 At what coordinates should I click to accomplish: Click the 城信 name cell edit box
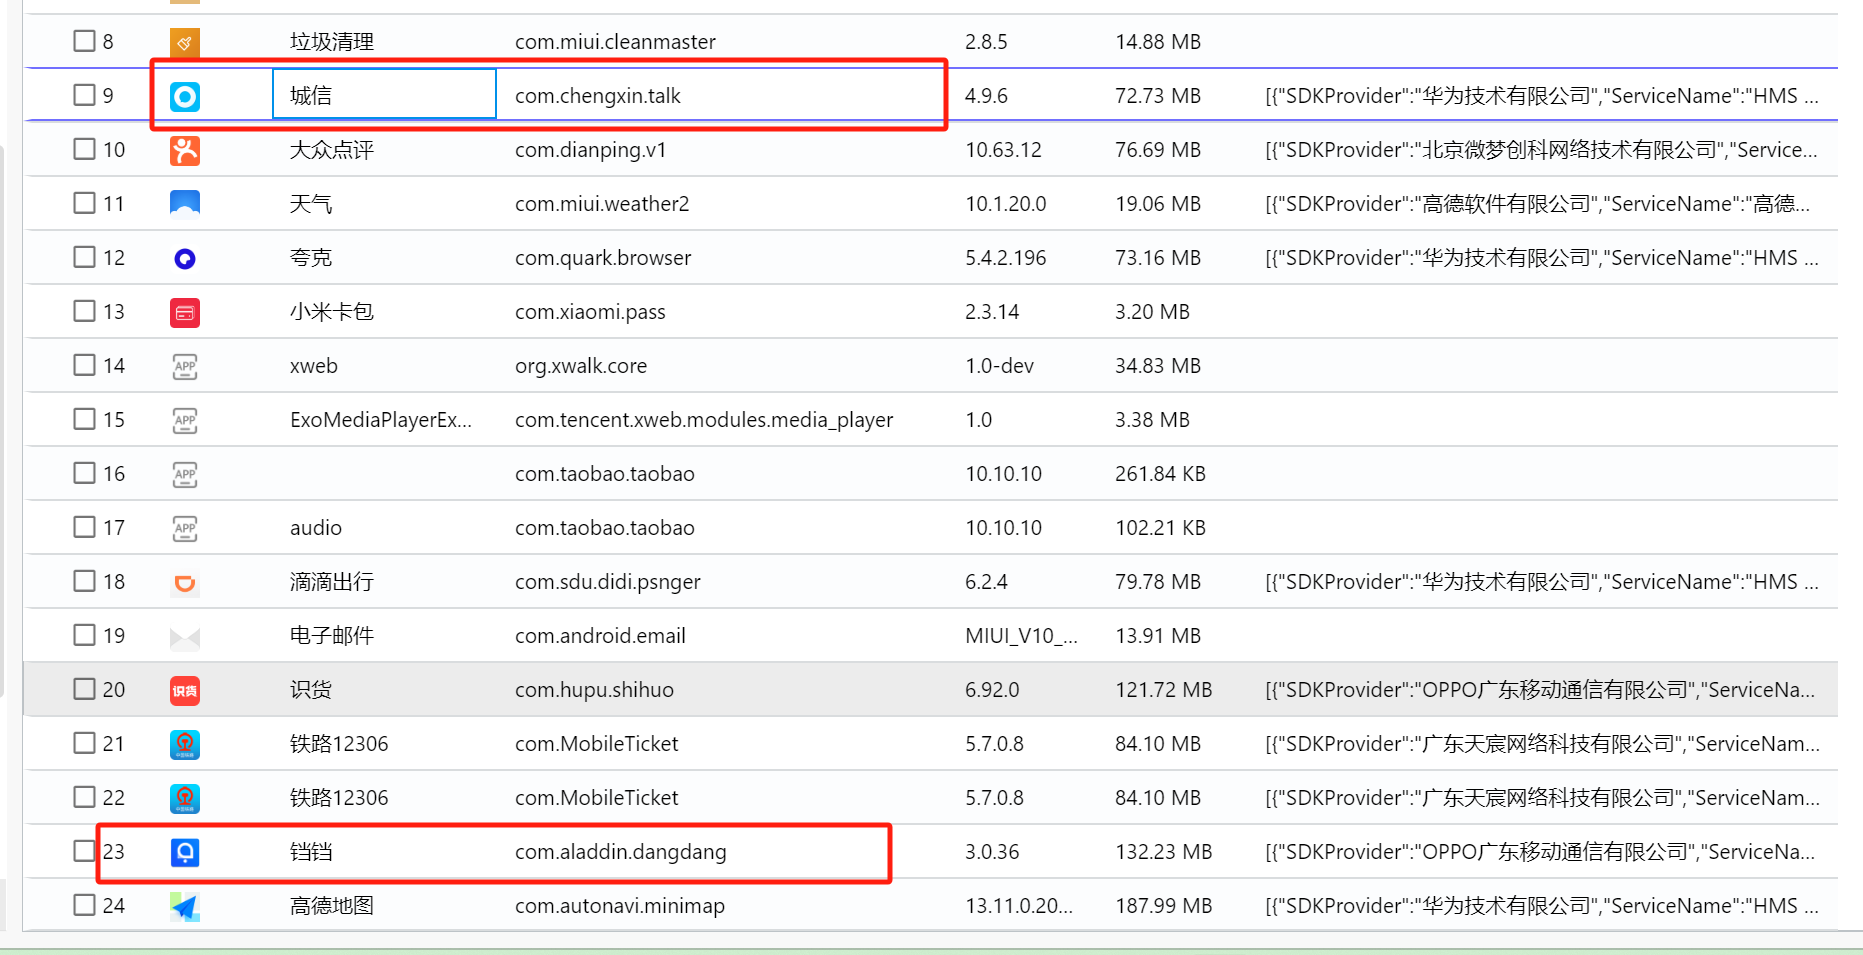385,94
